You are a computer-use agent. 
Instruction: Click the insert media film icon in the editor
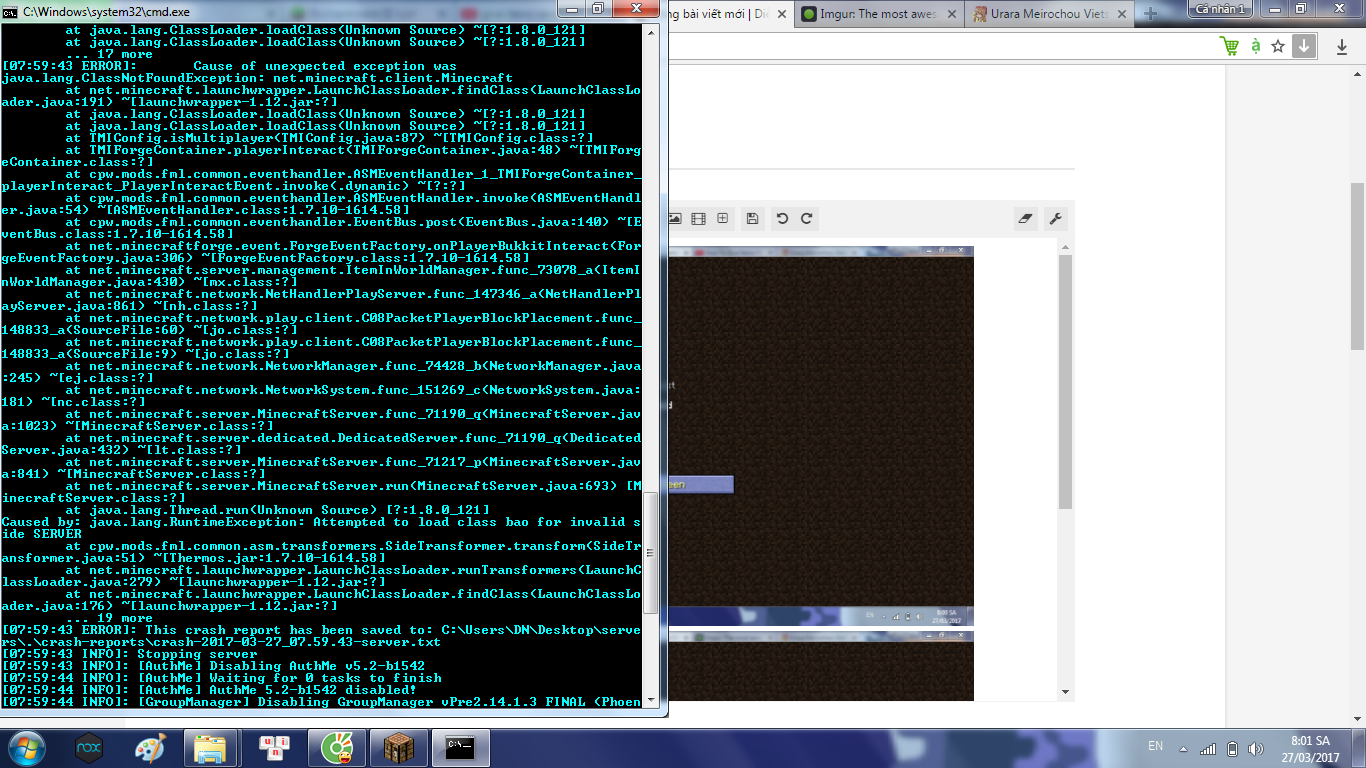699,218
